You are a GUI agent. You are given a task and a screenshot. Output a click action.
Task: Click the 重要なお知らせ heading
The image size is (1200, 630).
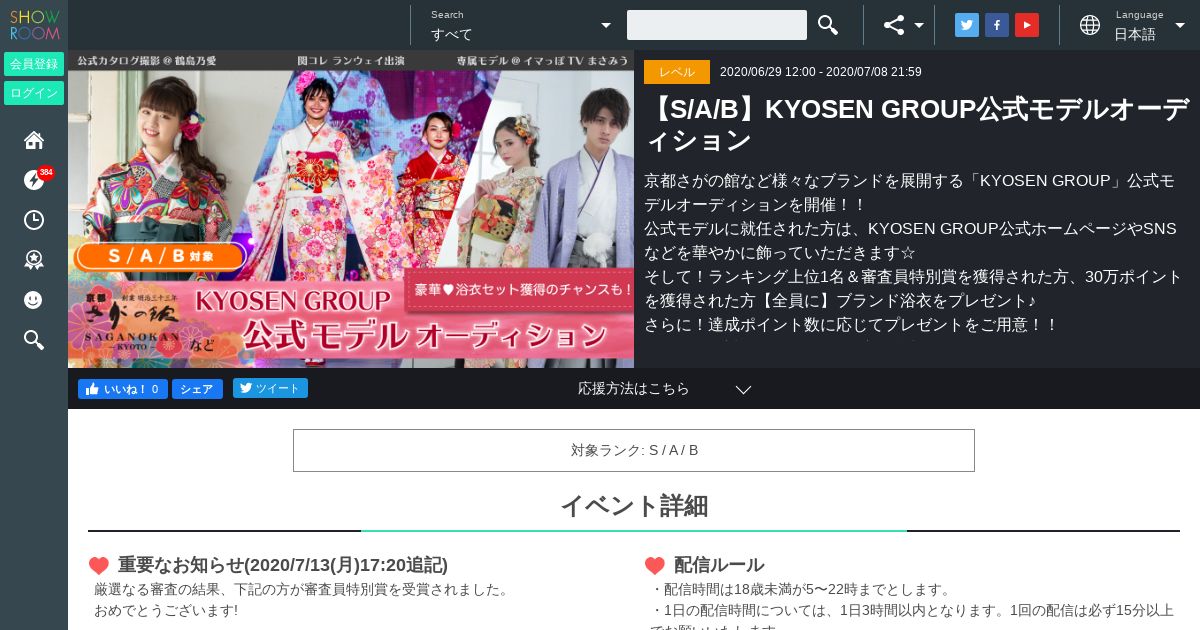tap(283, 565)
